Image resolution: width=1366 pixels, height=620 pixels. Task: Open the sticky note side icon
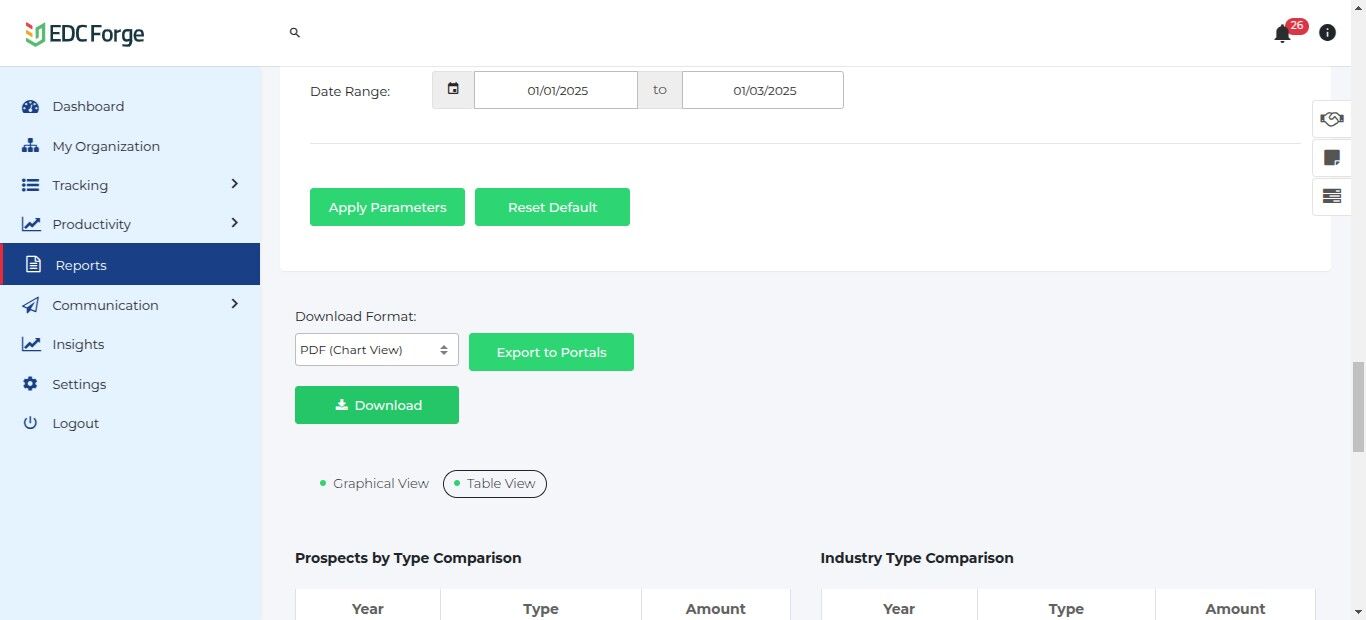pos(1331,158)
